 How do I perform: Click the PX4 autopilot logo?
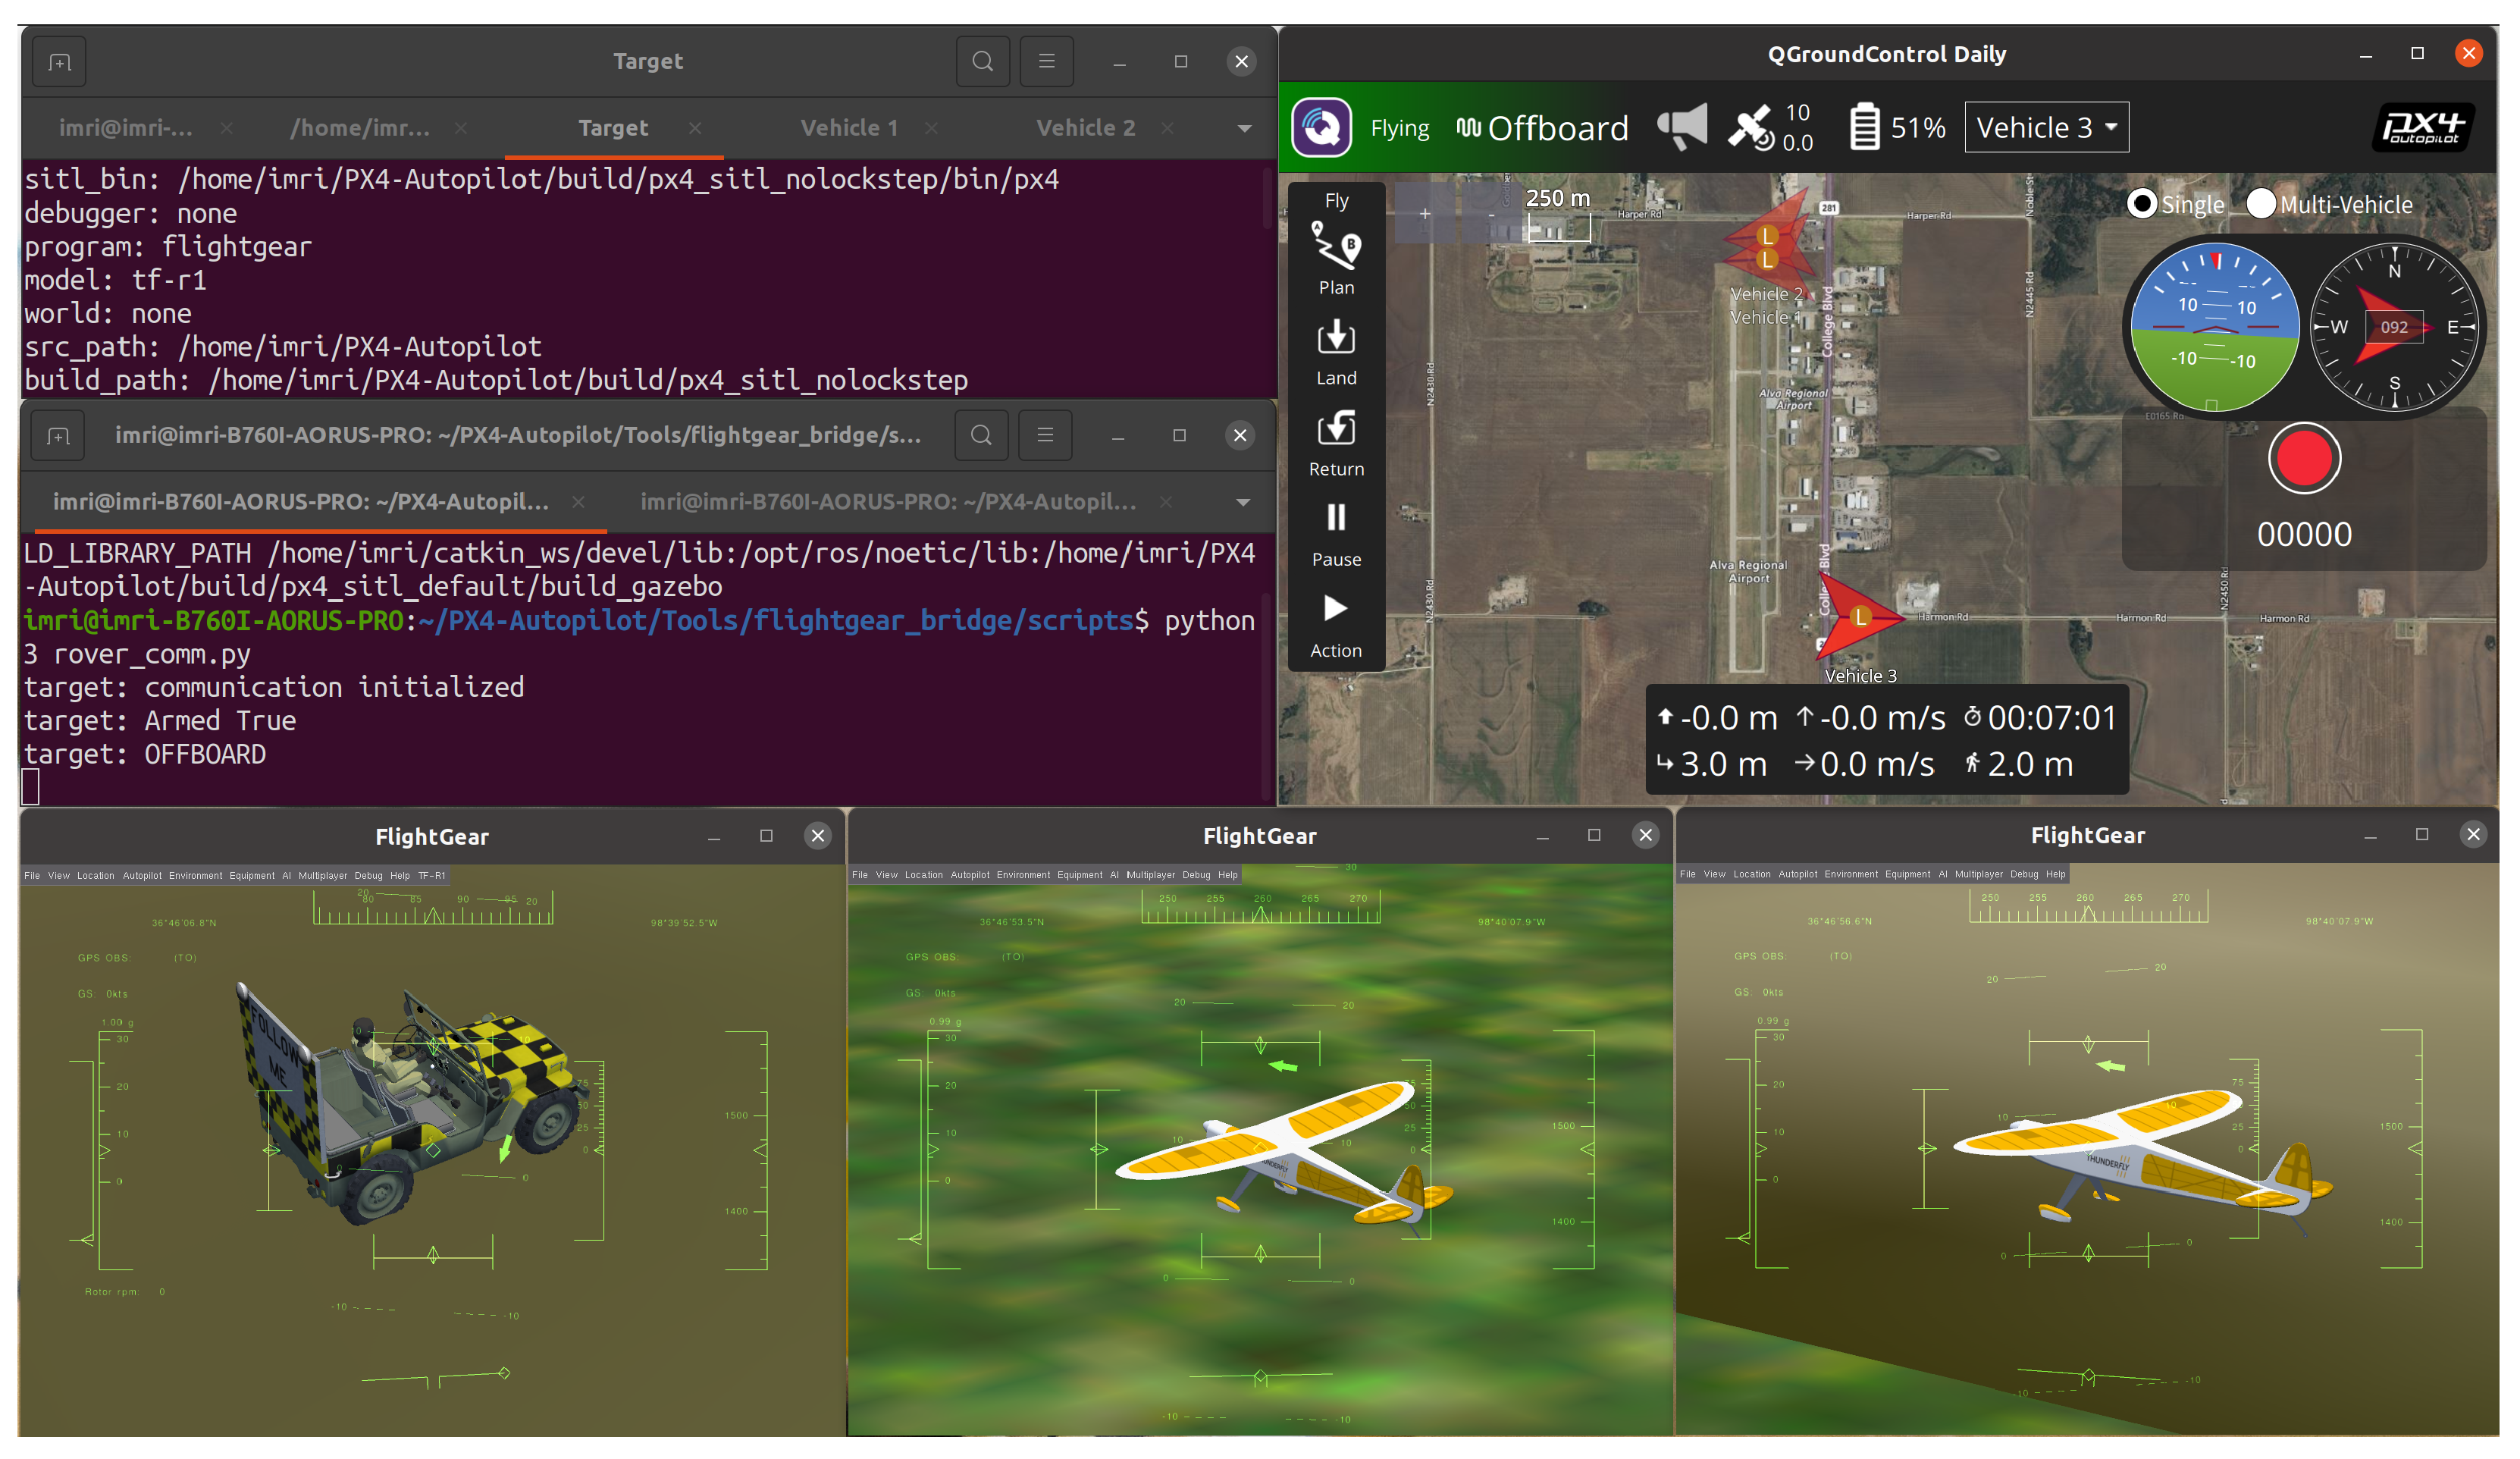click(x=2422, y=127)
